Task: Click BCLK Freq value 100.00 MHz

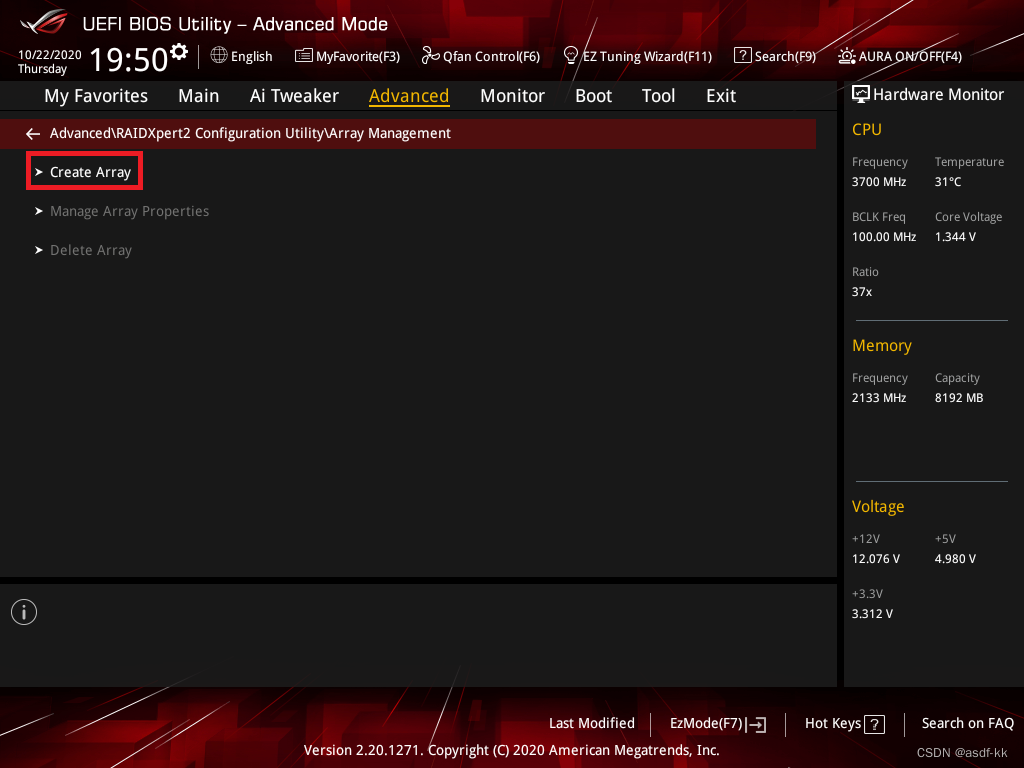Action: pos(884,237)
